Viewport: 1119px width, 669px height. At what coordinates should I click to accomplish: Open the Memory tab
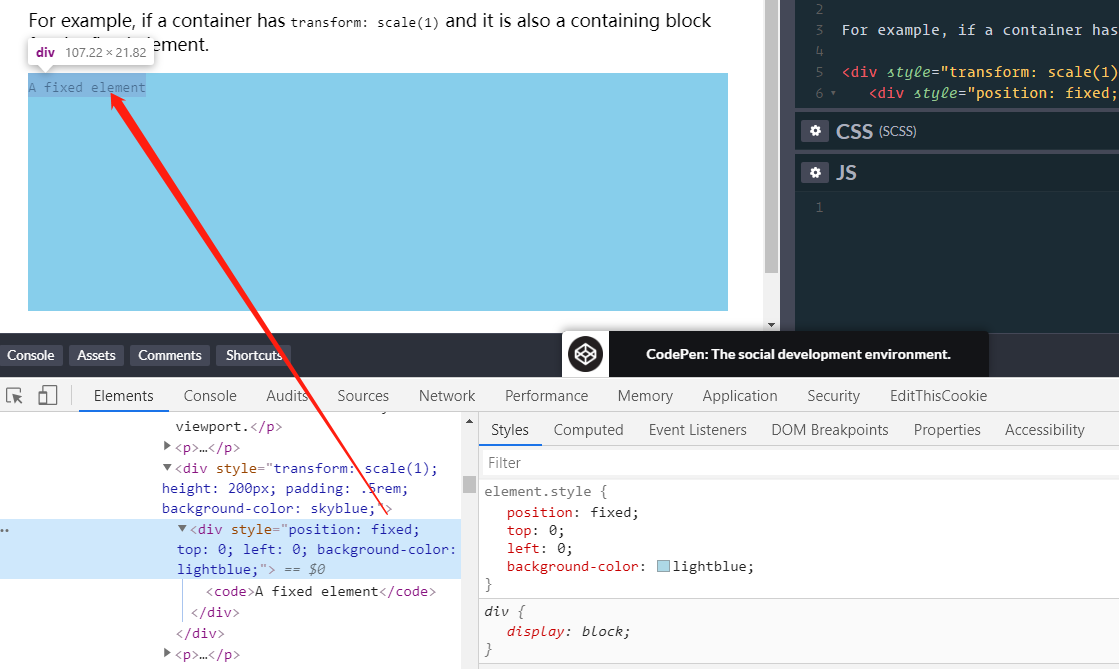tap(645, 396)
